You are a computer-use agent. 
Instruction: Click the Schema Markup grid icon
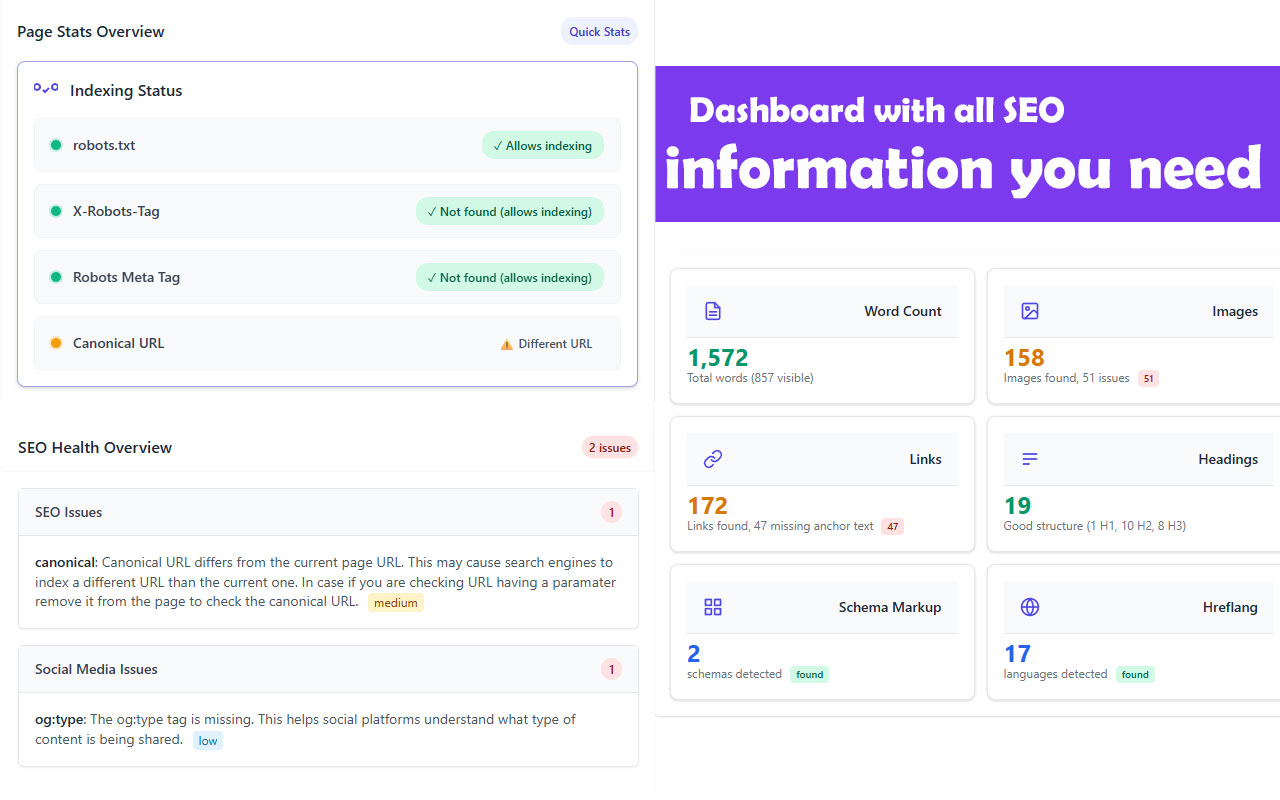[713, 607]
